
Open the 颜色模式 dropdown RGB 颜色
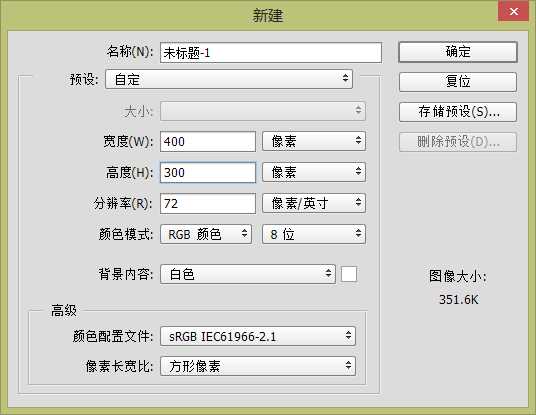tap(206, 234)
